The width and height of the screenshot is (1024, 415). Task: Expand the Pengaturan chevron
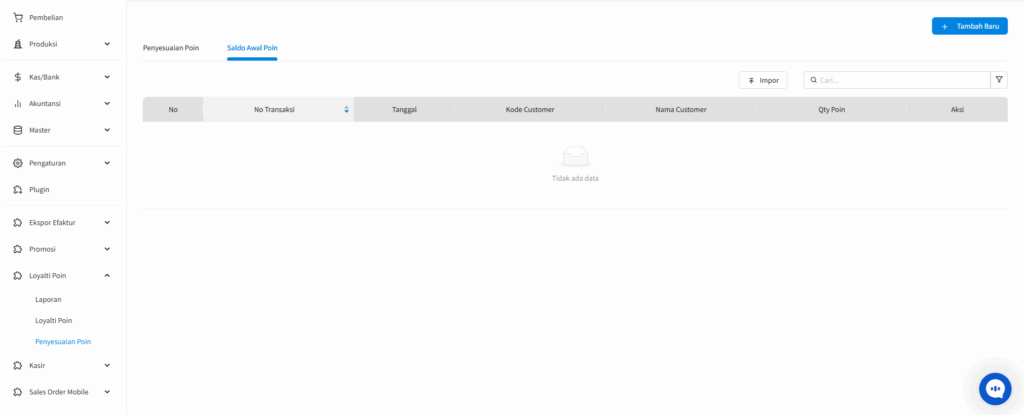click(107, 163)
